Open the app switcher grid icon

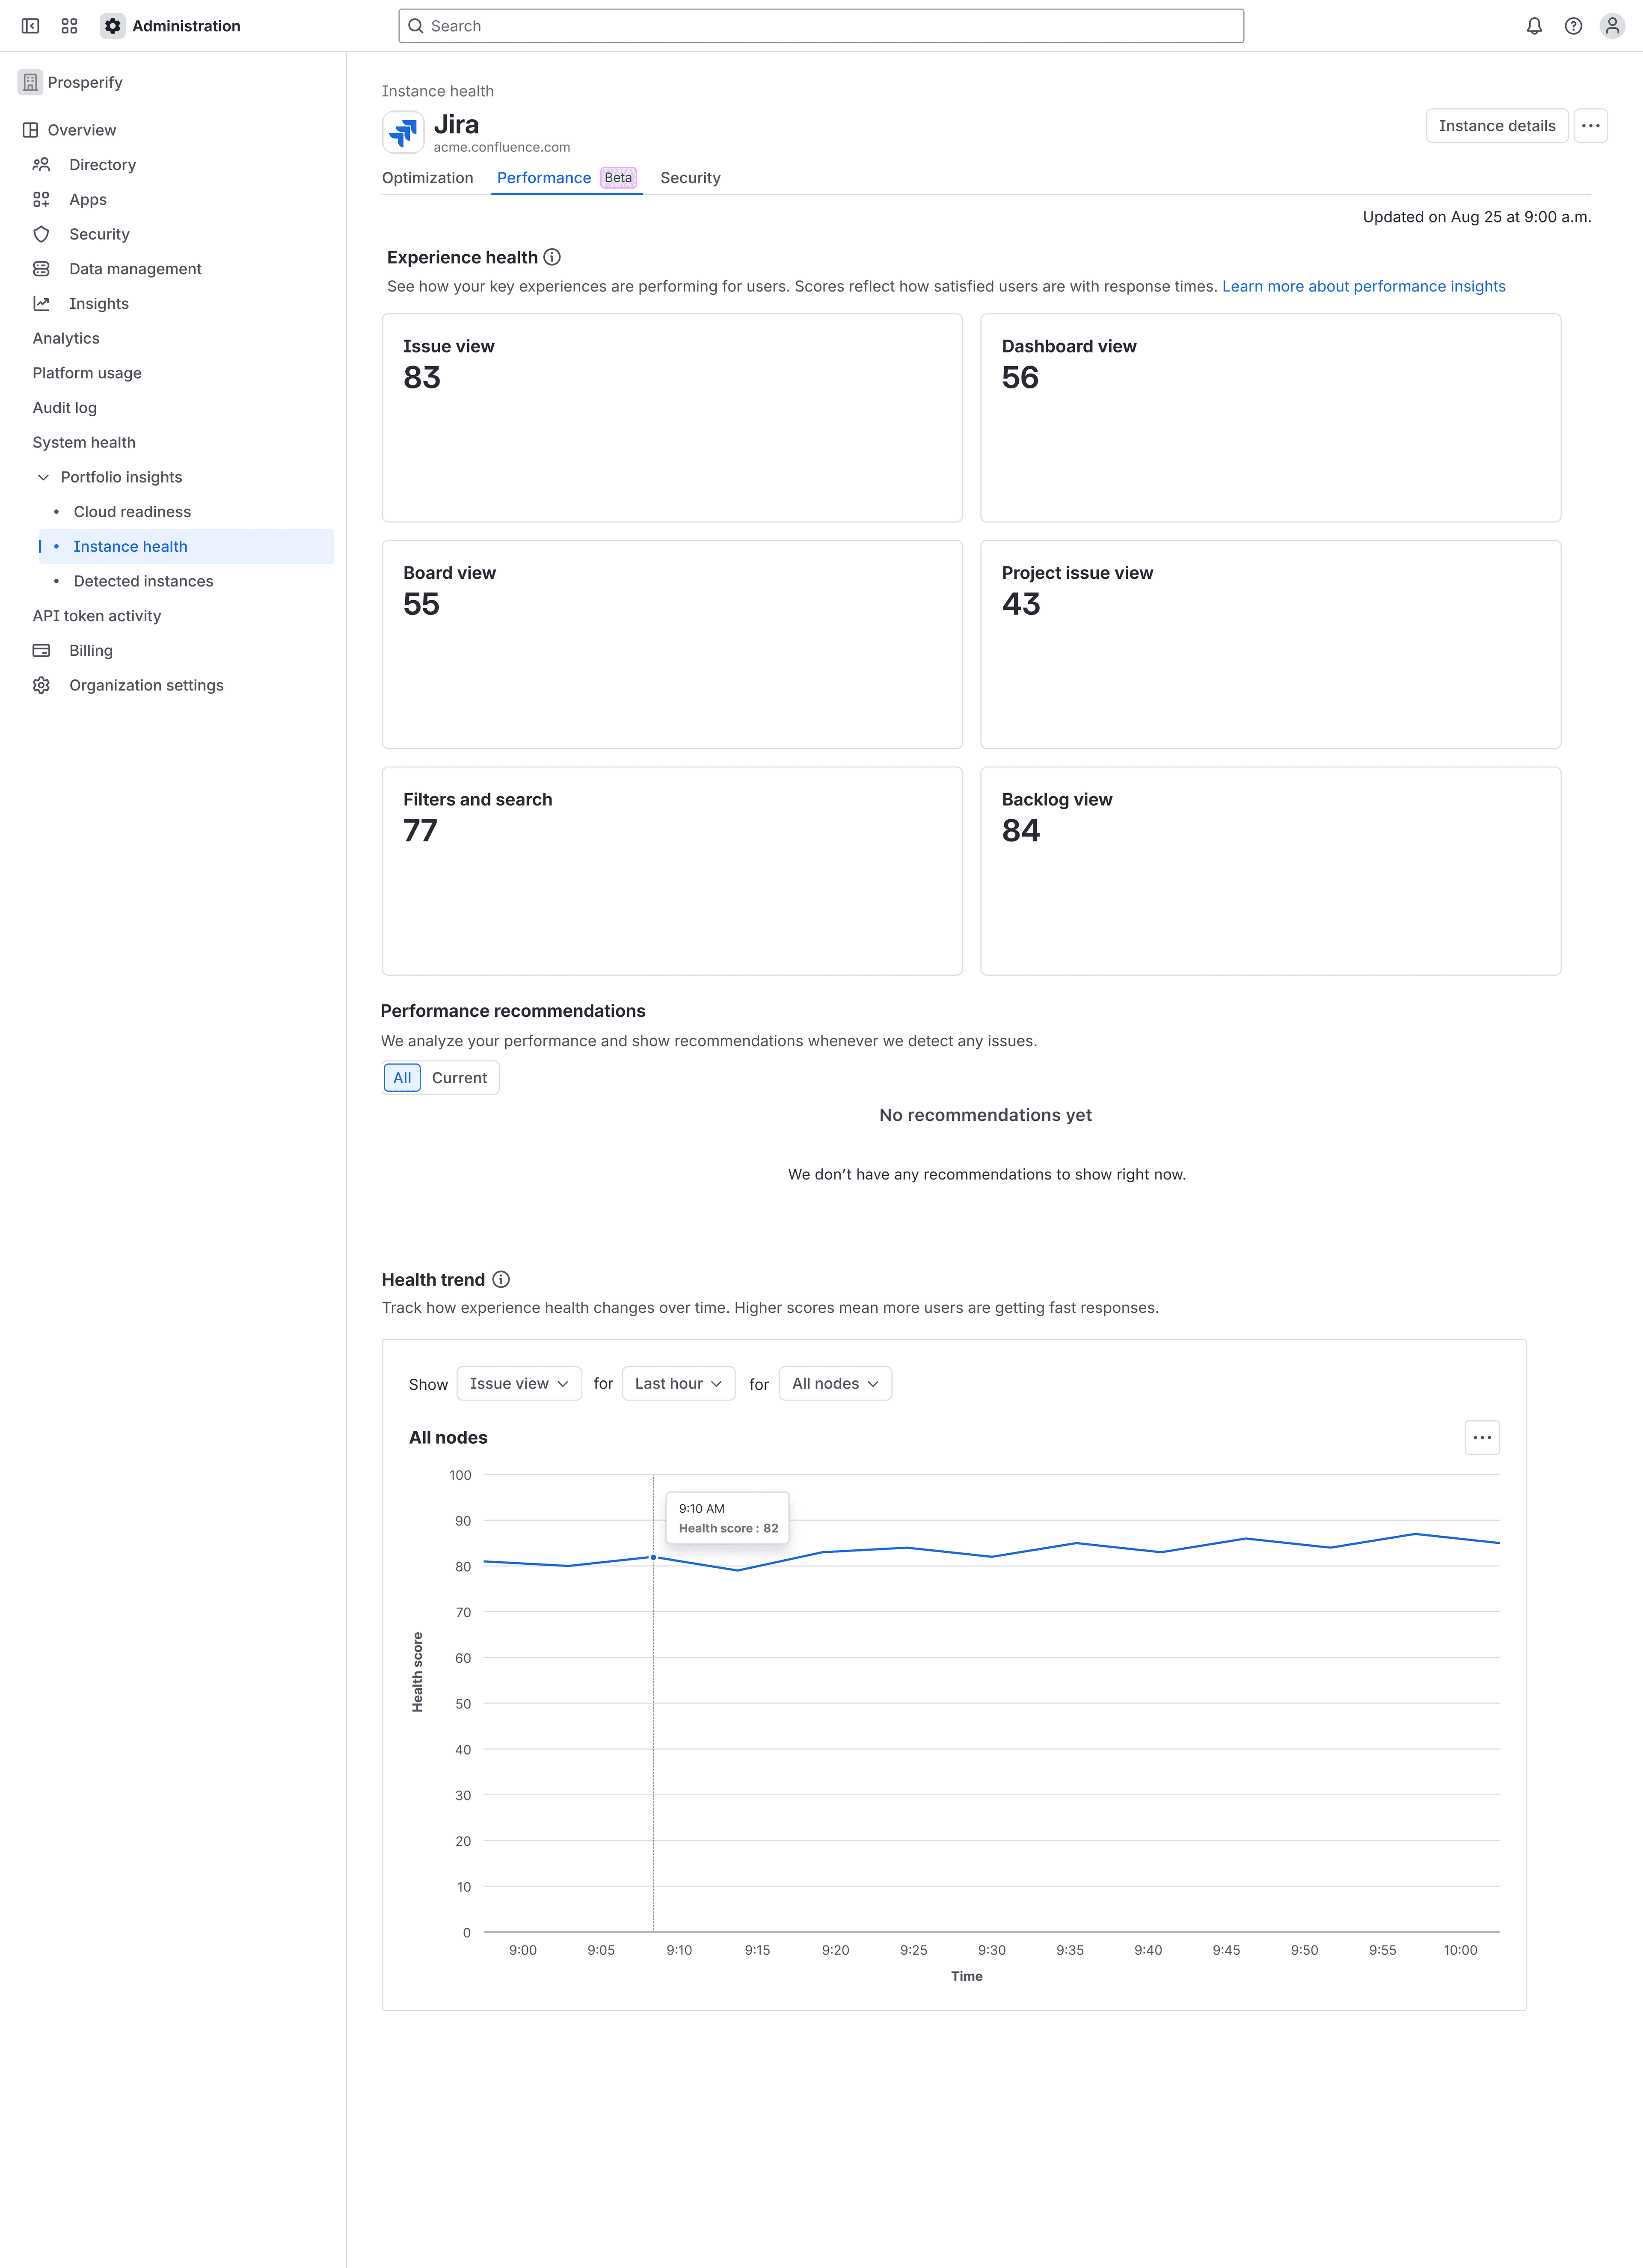click(69, 26)
